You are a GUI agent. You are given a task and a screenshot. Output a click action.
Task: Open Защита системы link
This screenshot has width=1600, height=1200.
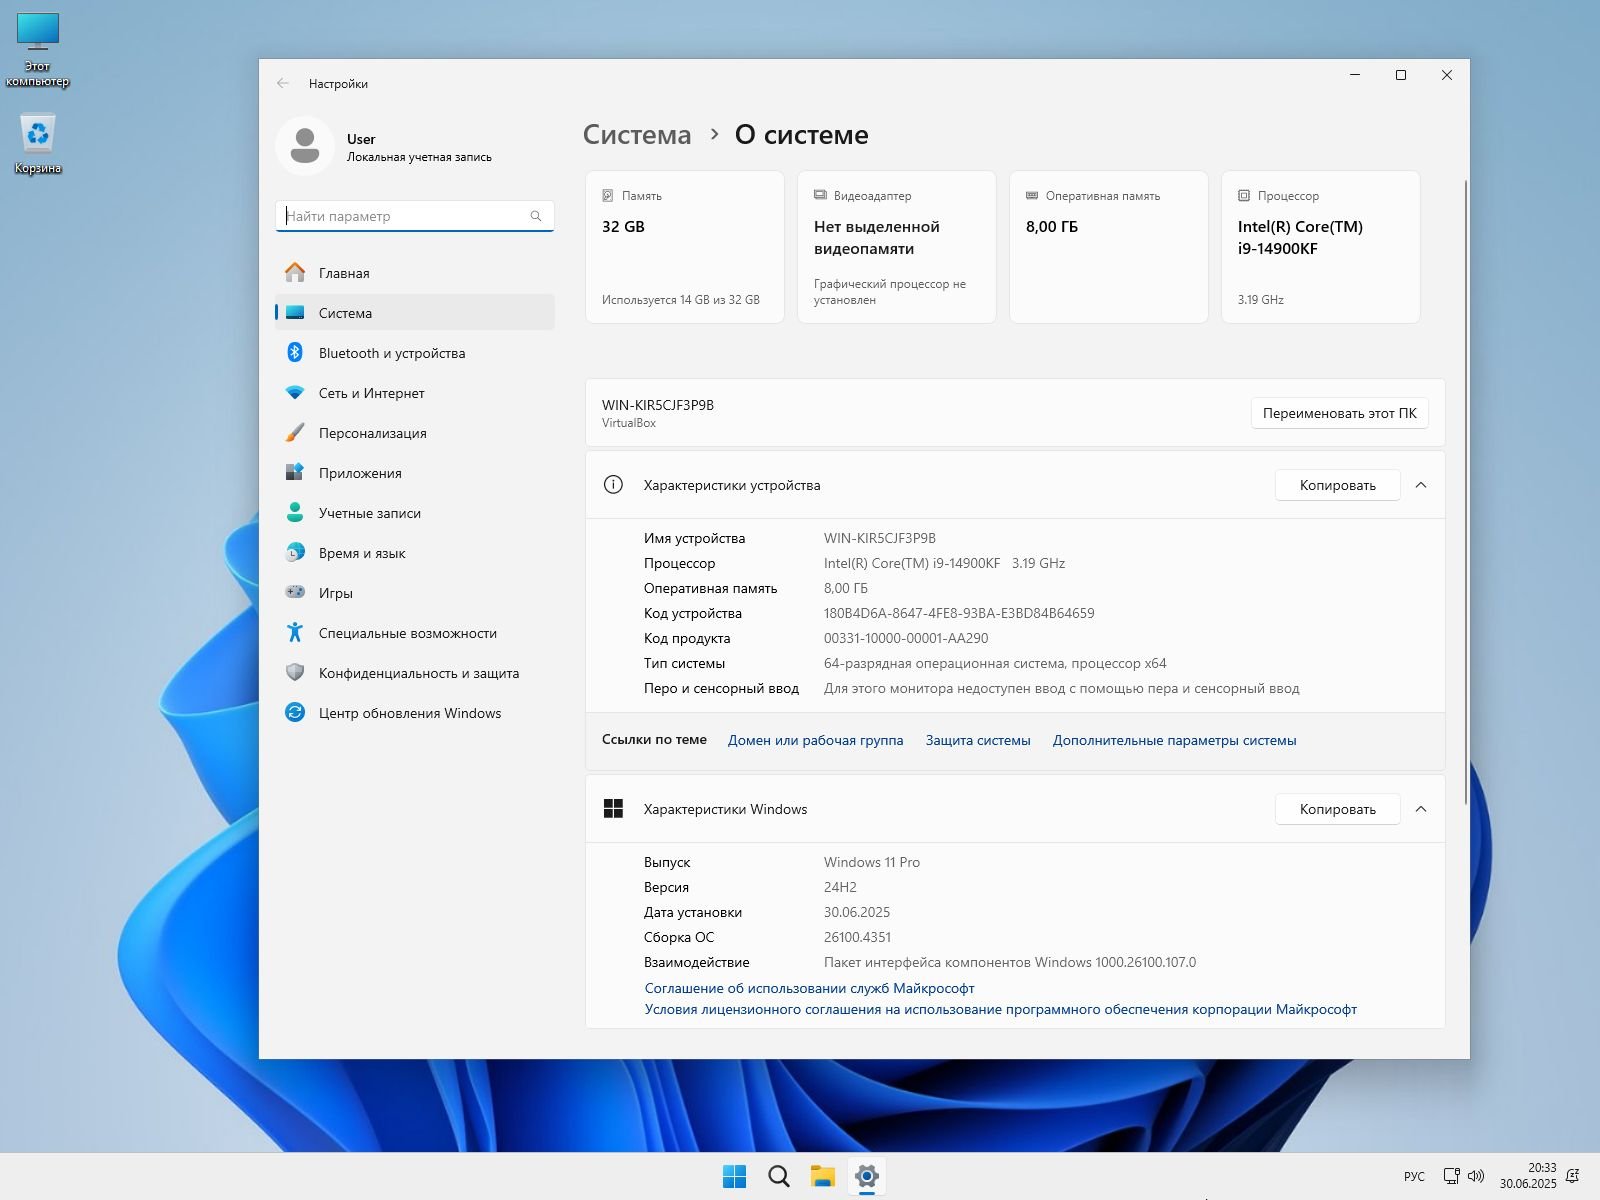click(x=978, y=740)
